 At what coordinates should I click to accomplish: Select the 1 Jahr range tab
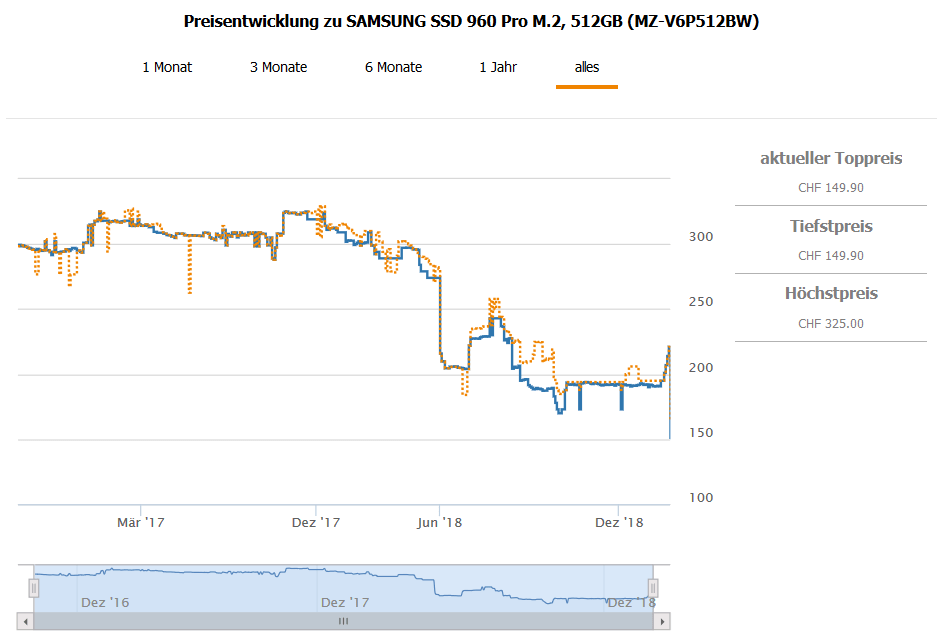pos(498,67)
